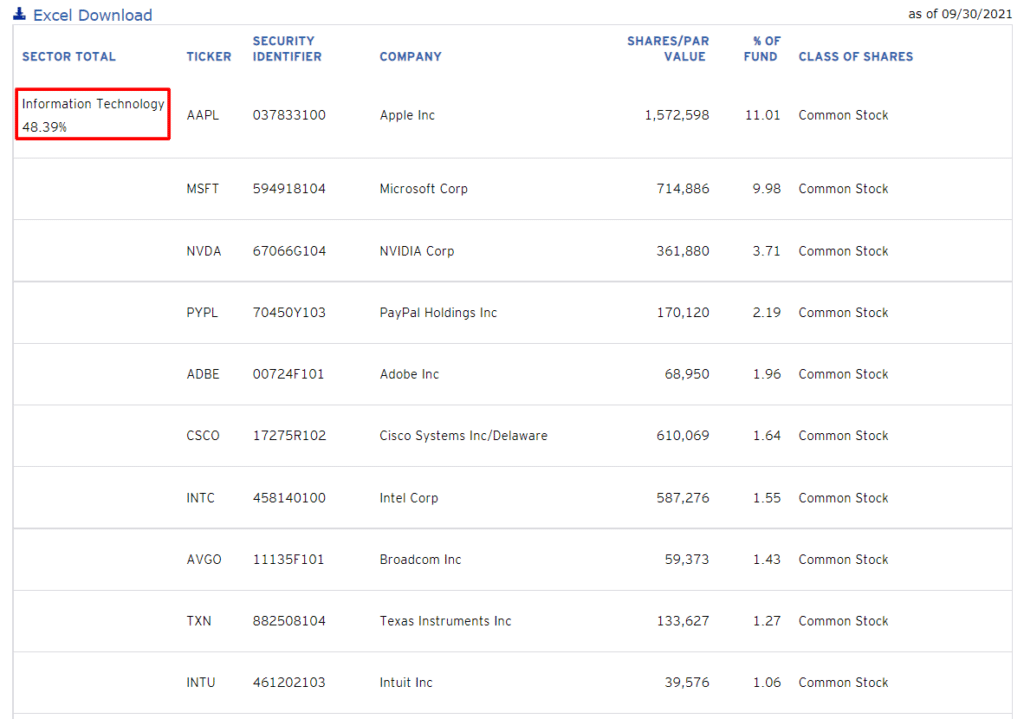Select security identifier 67066G104
This screenshot has height=719, width=1024.
click(289, 251)
